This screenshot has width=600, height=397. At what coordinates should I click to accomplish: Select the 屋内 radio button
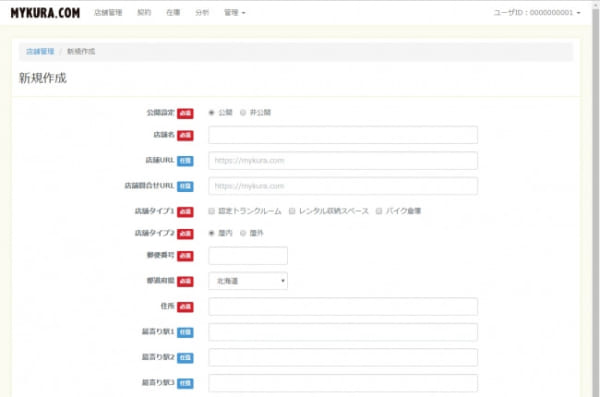[x=211, y=233]
